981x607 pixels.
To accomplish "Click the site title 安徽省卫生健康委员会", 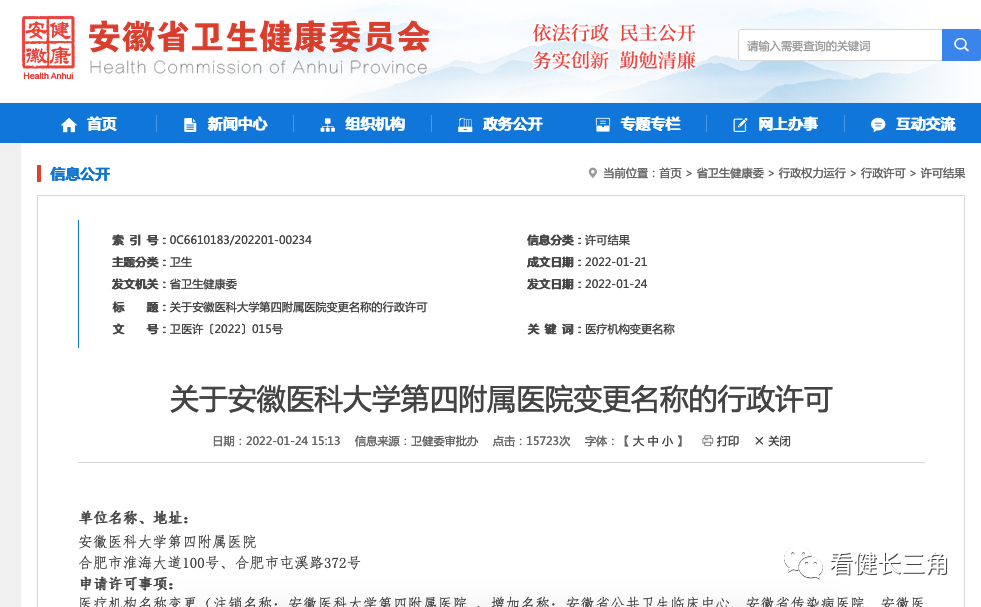I will point(260,36).
